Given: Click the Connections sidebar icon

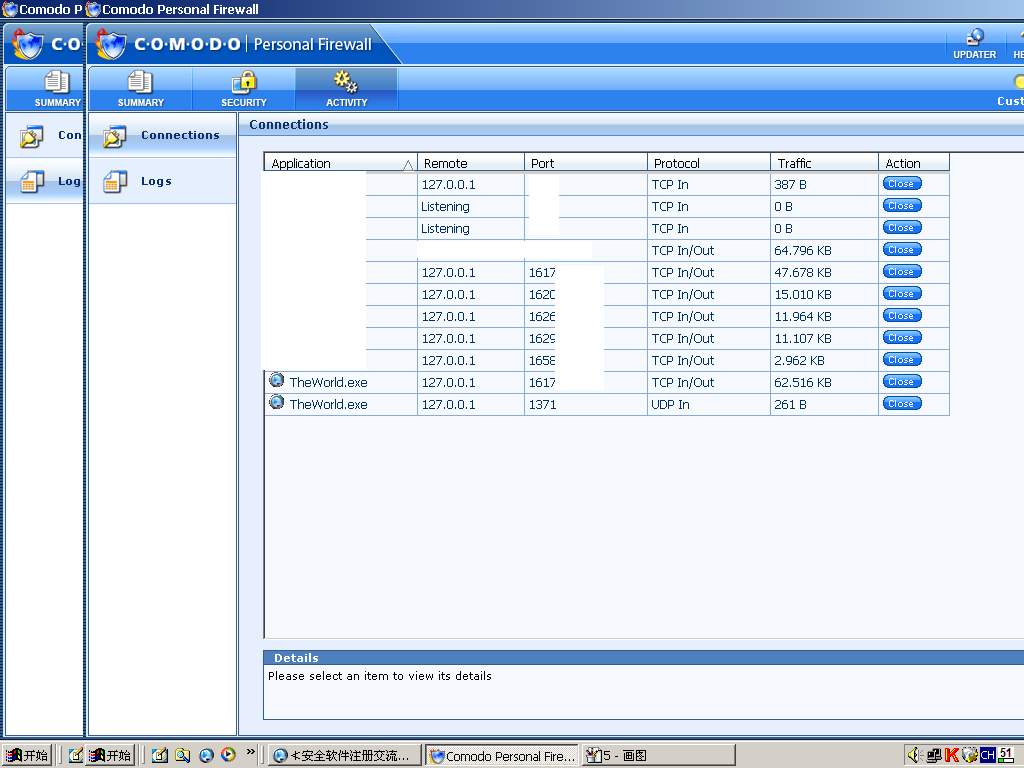Looking at the screenshot, I should pyautogui.click(x=115, y=136).
